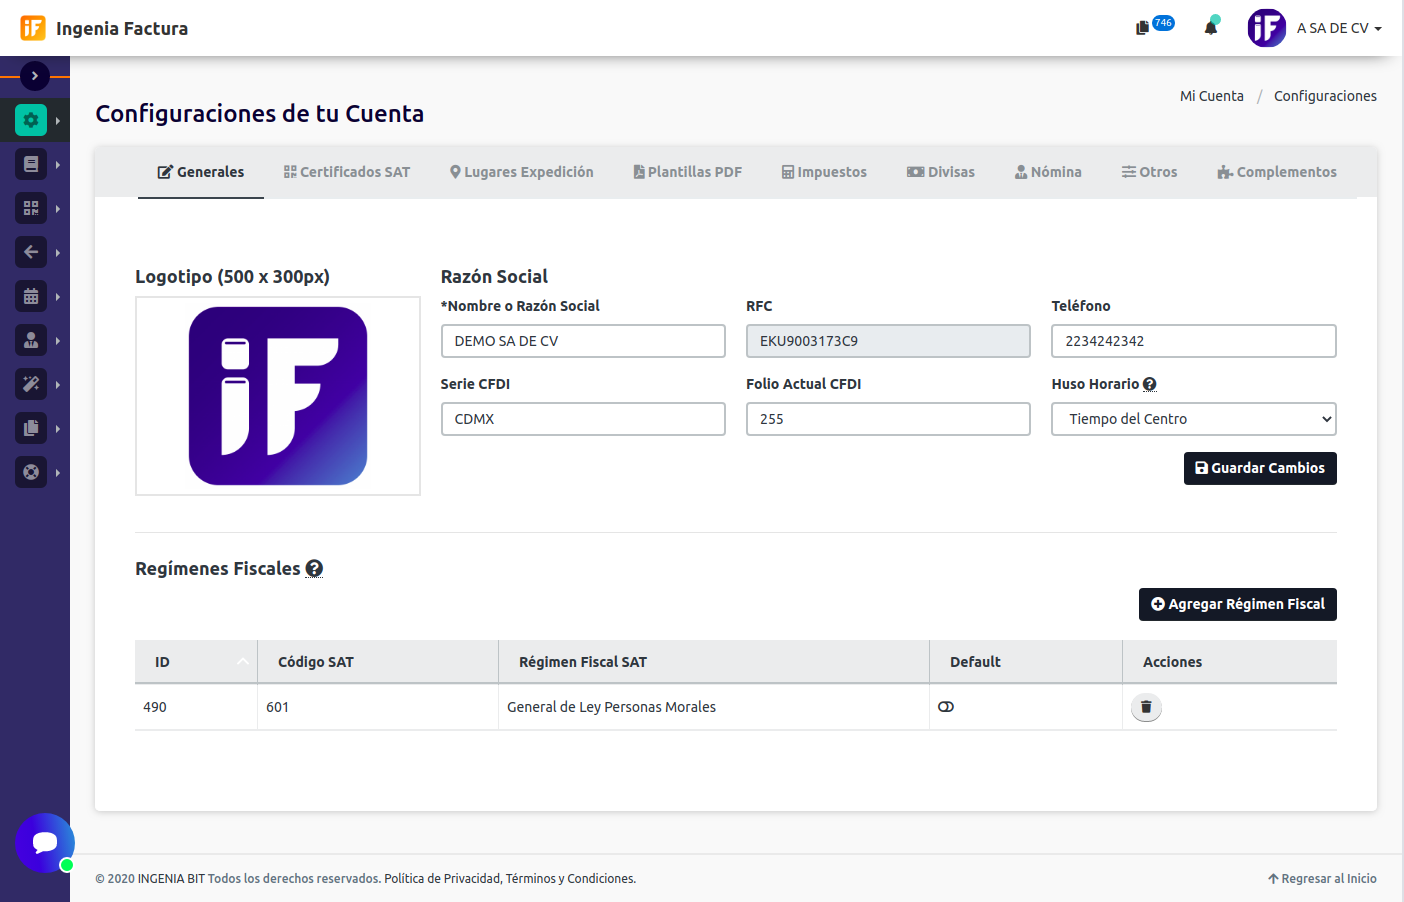Open the Plantillas PDF tab
This screenshot has height=902, width=1404.
pos(688,172)
